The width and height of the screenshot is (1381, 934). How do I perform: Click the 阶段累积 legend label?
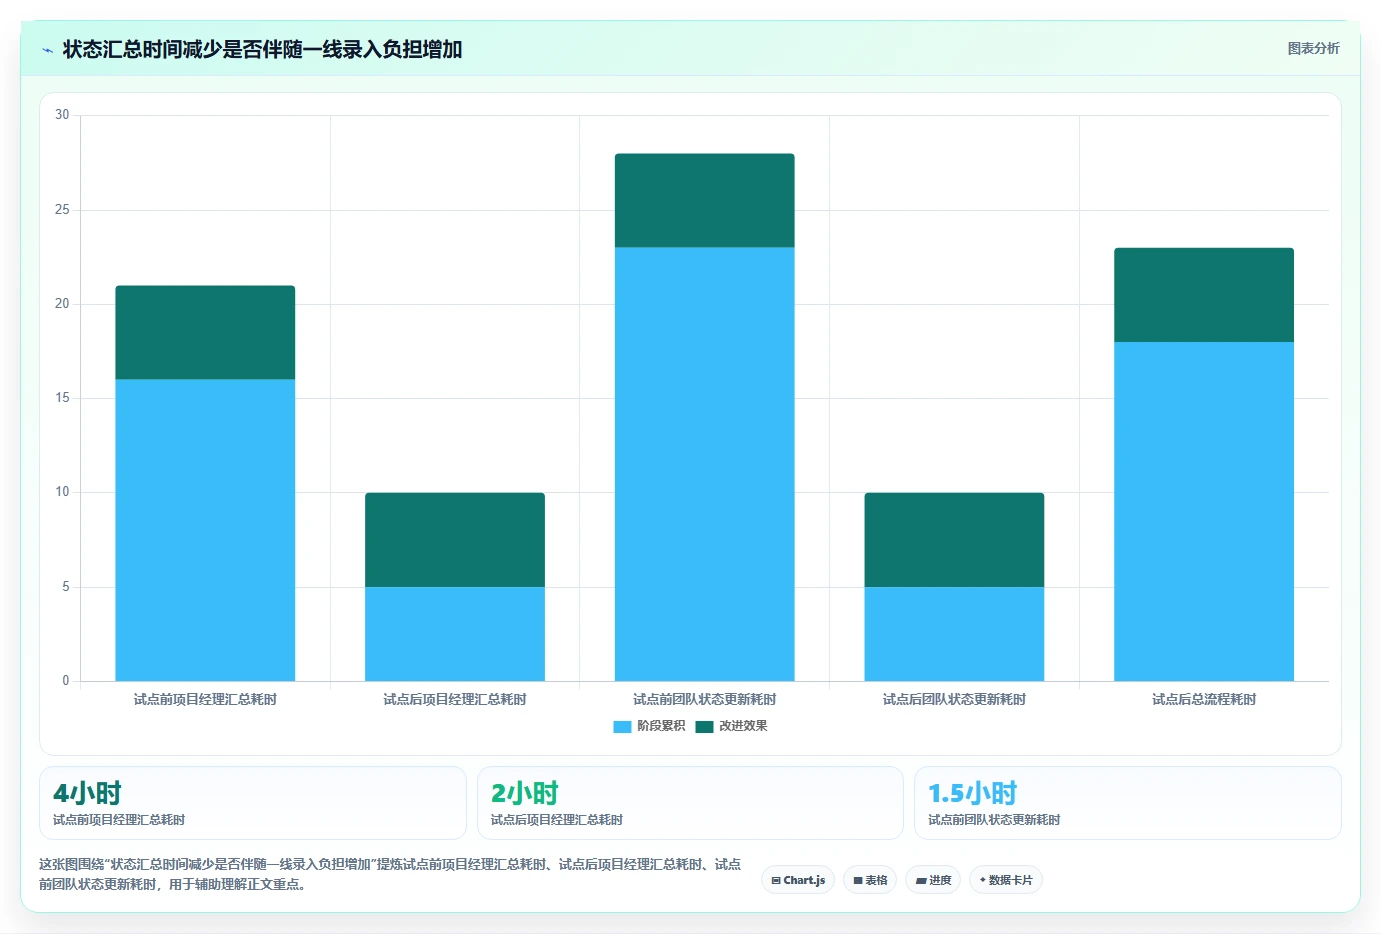point(661,726)
